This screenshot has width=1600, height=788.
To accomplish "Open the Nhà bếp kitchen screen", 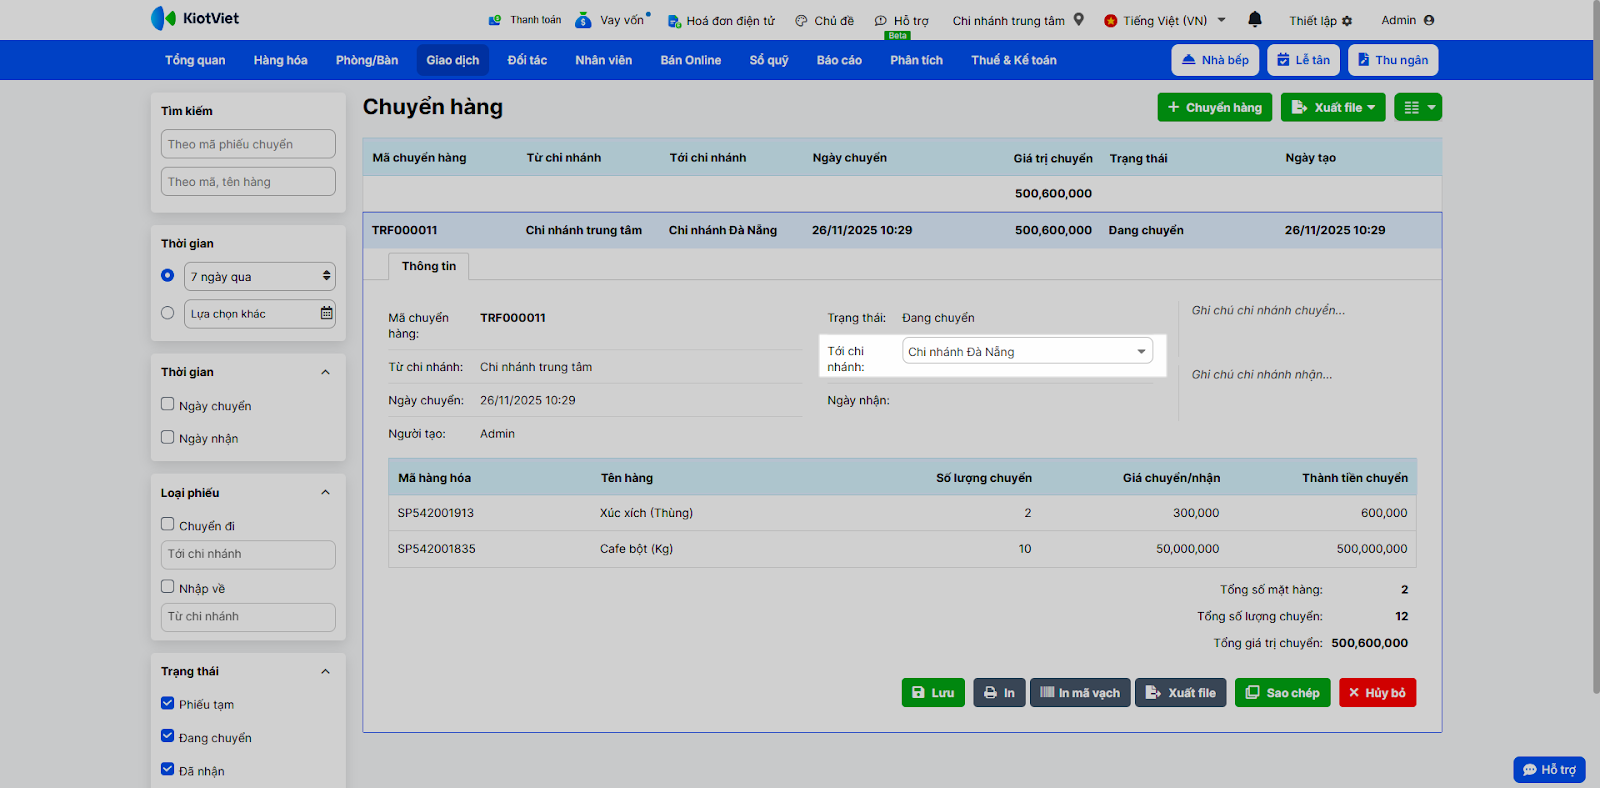I will 1215,60.
